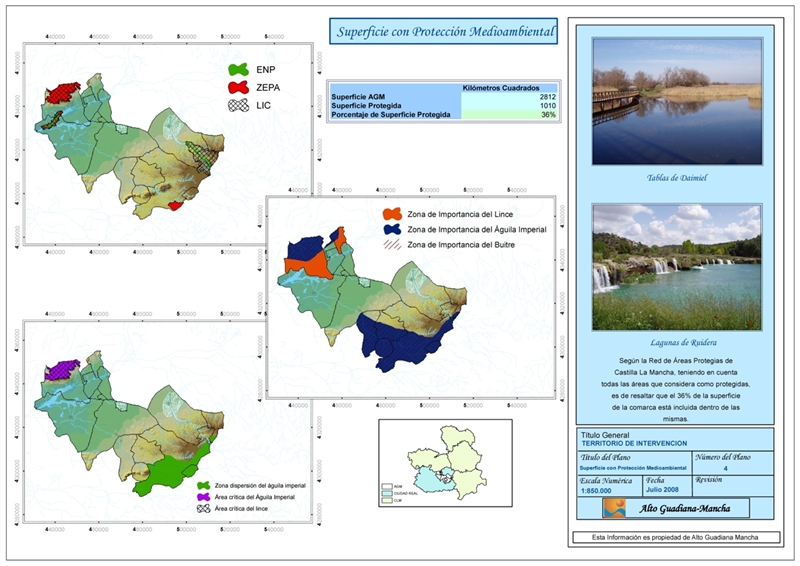Click the 'CLM' locator legend swatch

[387, 500]
